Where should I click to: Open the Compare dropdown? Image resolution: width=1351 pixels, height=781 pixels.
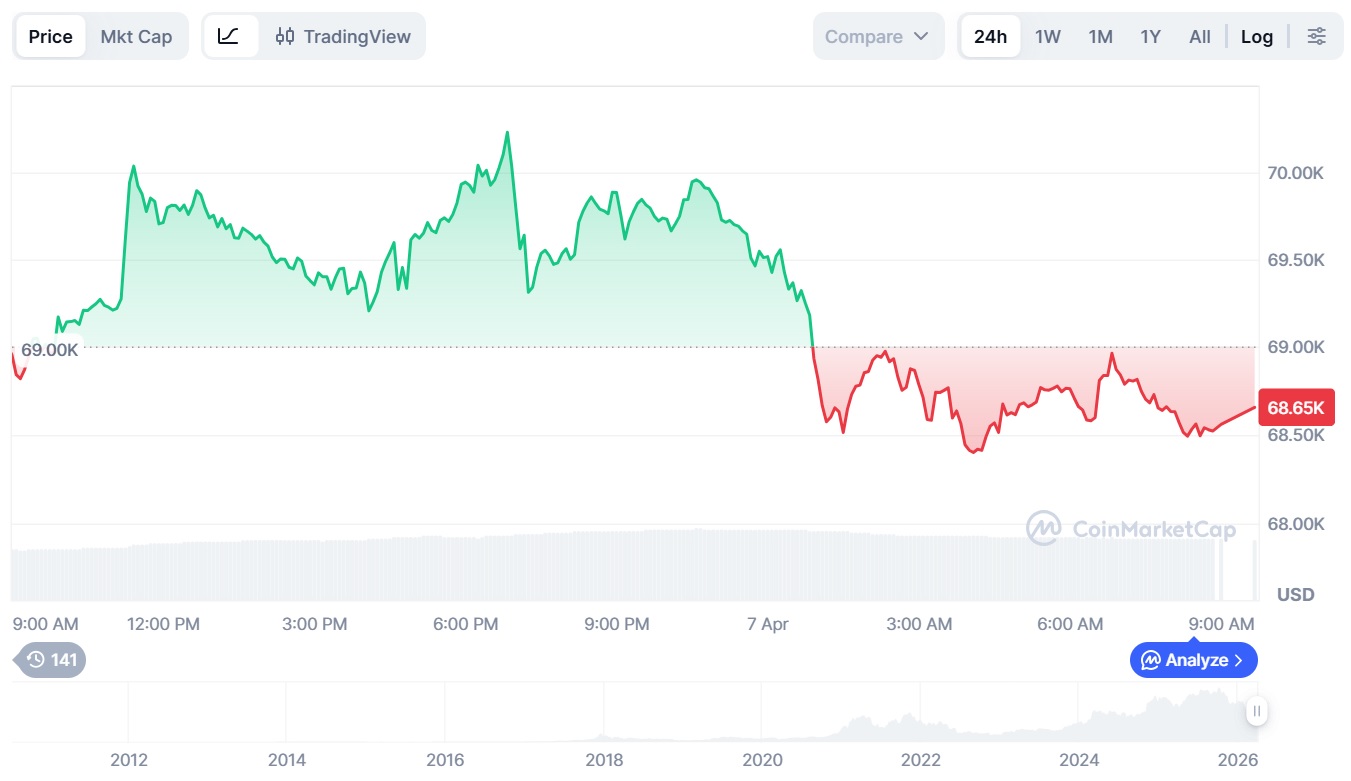[x=877, y=36]
